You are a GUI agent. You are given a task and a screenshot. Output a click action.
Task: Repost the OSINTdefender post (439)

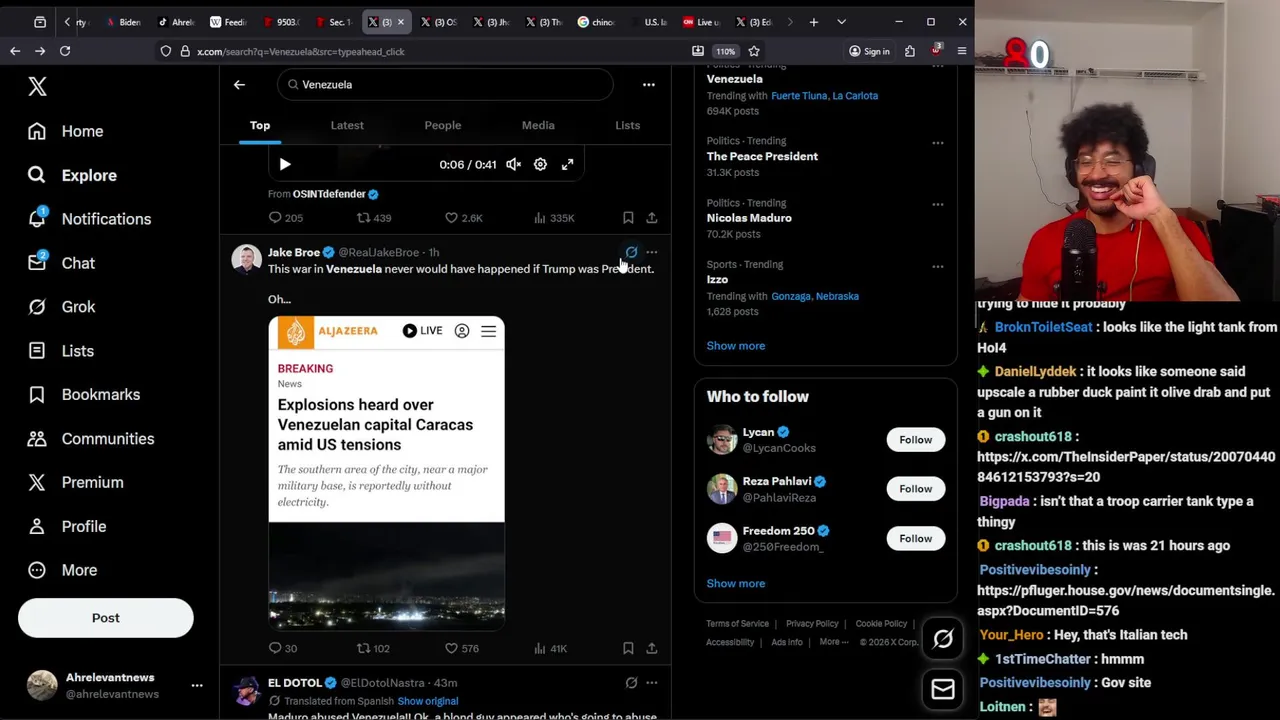tap(374, 218)
